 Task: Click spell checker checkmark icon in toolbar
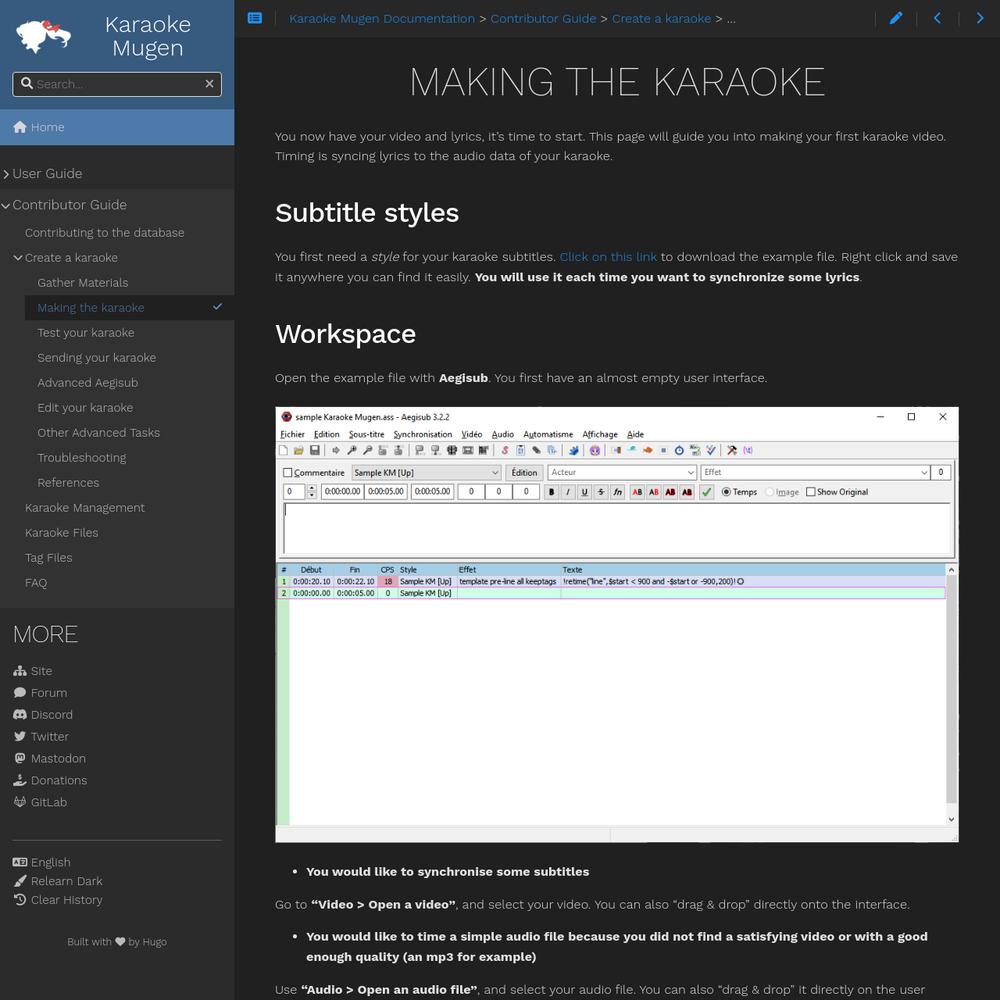710,450
